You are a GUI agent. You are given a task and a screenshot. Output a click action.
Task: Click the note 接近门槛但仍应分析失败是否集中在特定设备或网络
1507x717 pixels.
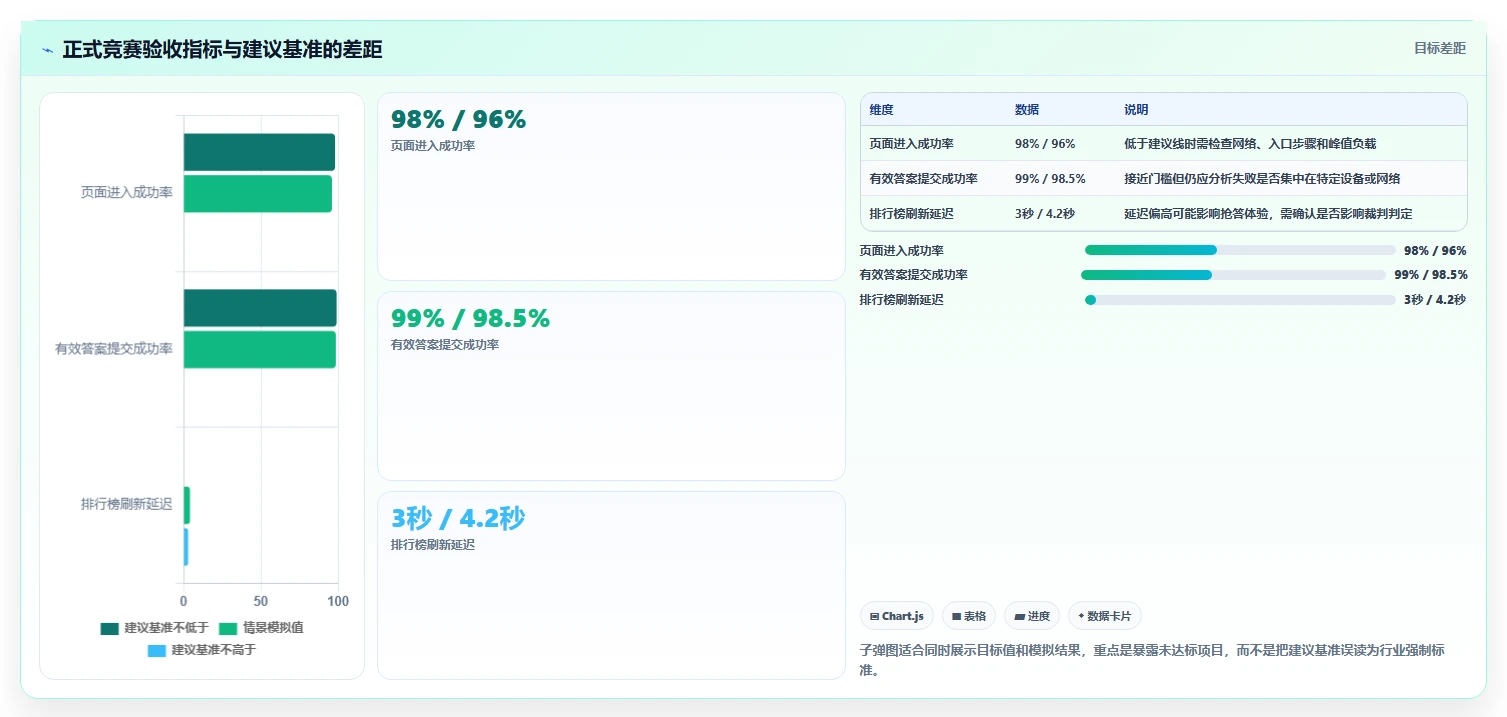pos(1262,179)
